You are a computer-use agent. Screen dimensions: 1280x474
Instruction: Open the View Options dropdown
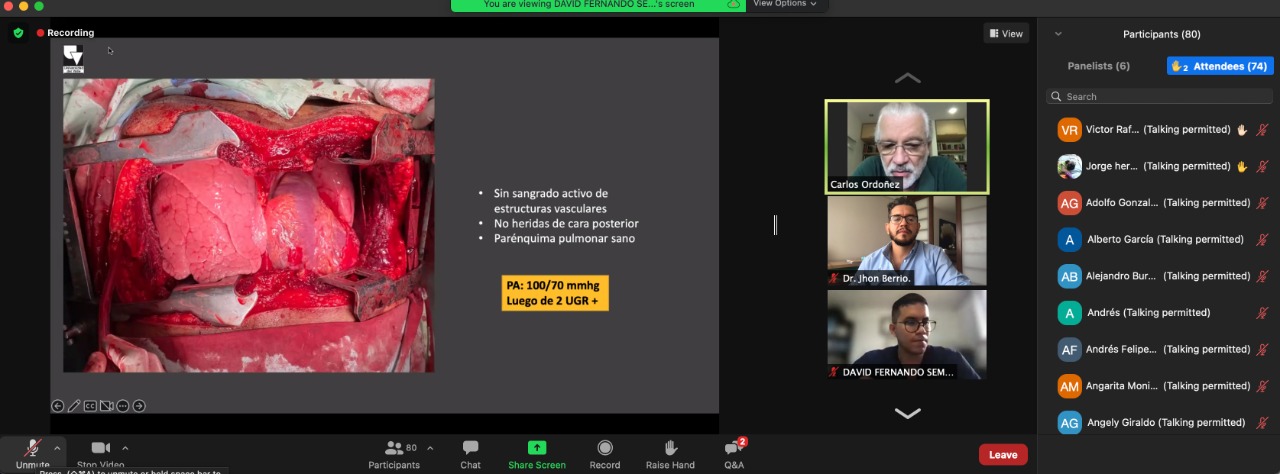tap(784, 4)
